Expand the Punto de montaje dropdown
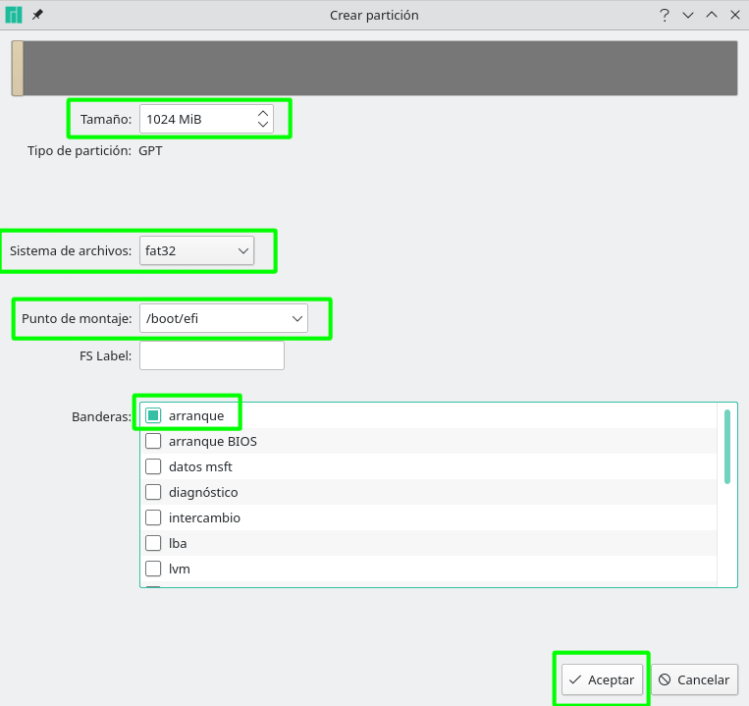749x706 pixels. (x=223, y=318)
